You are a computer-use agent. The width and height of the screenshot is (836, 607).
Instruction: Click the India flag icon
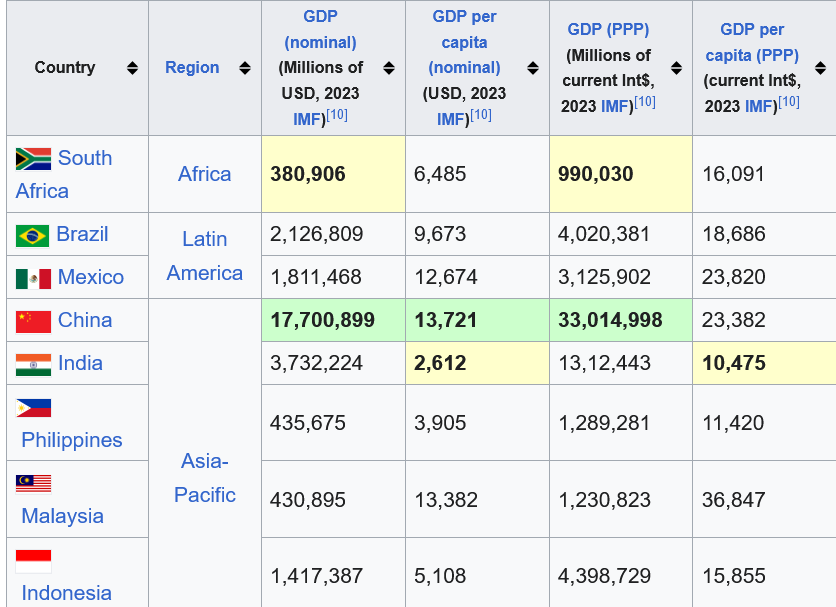click(33, 365)
